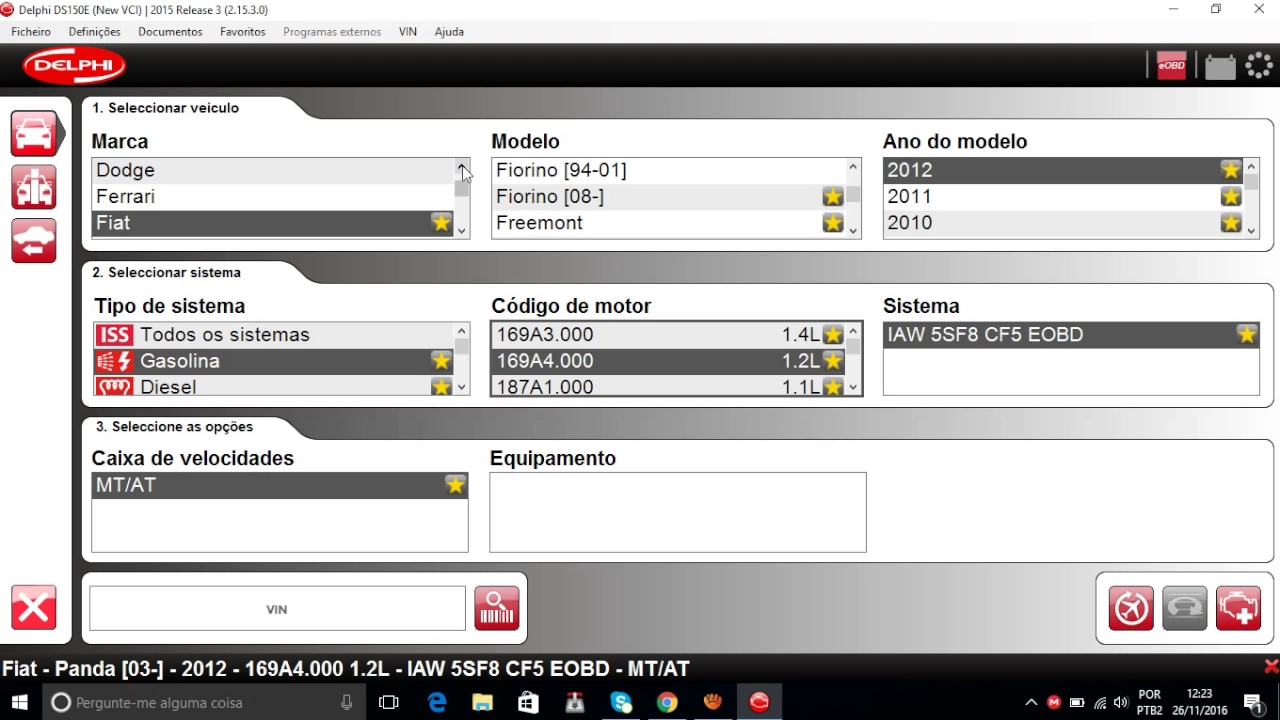
Task: Click Tipo de sistema scroll up arrow
Action: (461, 332)
